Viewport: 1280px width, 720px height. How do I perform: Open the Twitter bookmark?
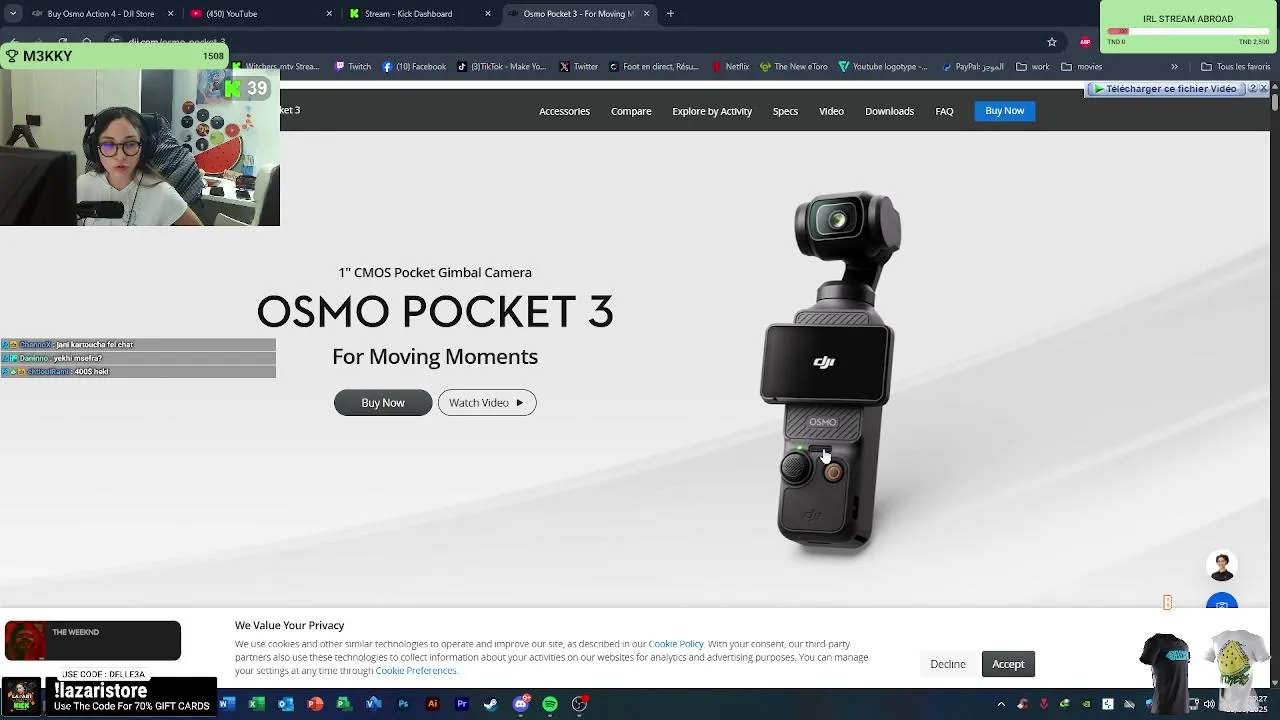579,67
